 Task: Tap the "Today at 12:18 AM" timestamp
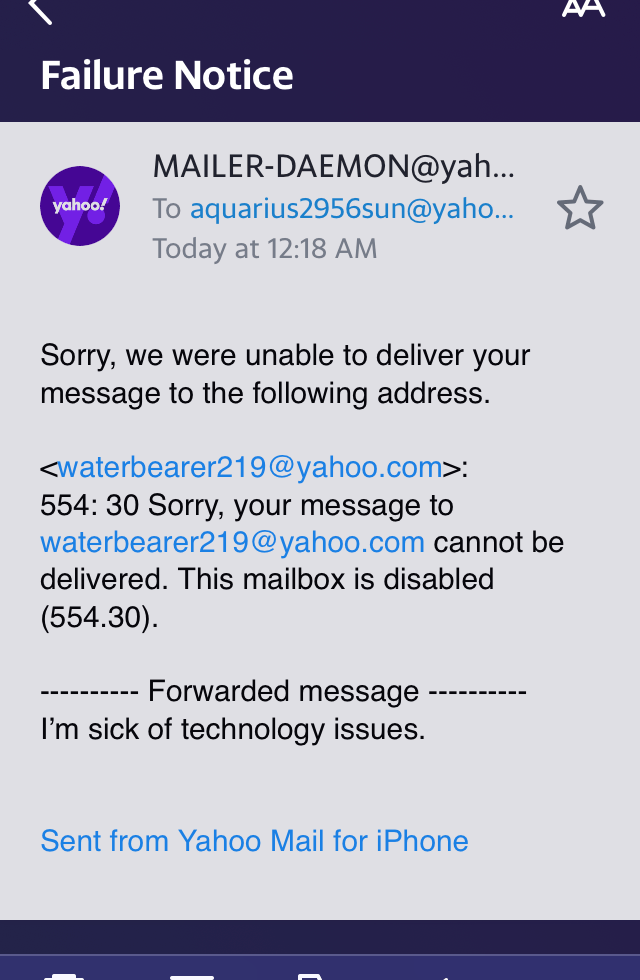[x=264, y=248]
